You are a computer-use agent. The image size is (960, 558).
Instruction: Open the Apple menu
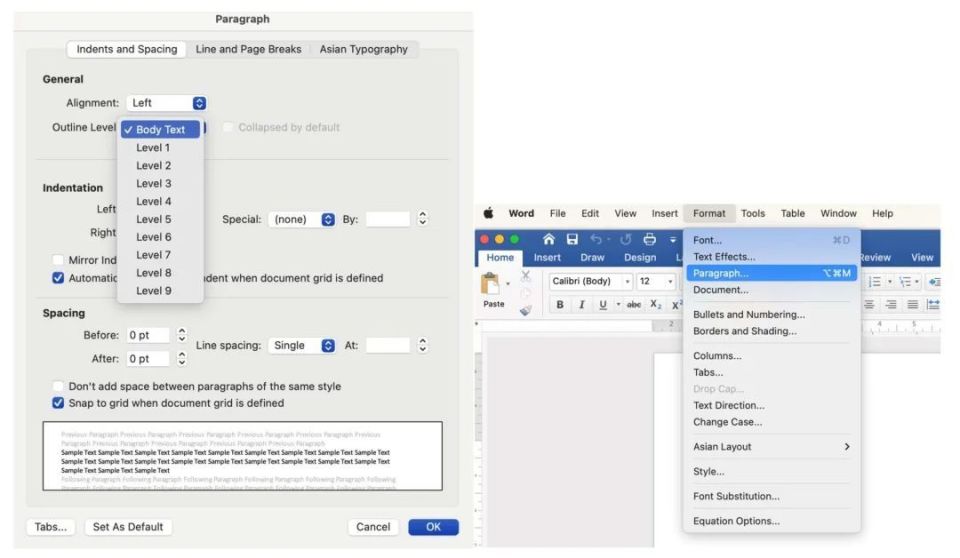[488, 213]
